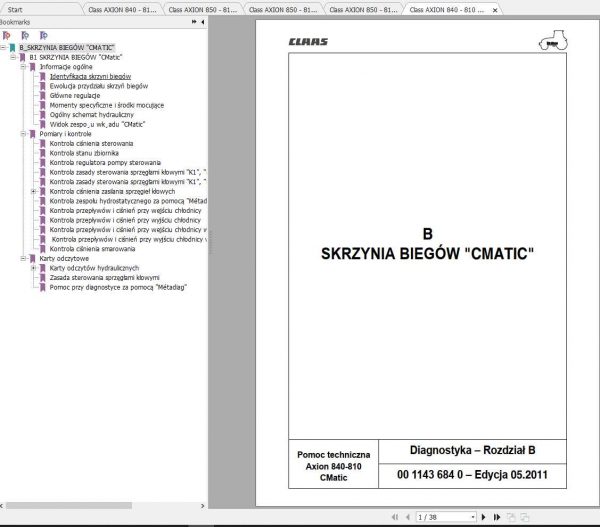Viewport: 600px width, 527px height.
Task: Go to the previous page
Action: [408, 517]
